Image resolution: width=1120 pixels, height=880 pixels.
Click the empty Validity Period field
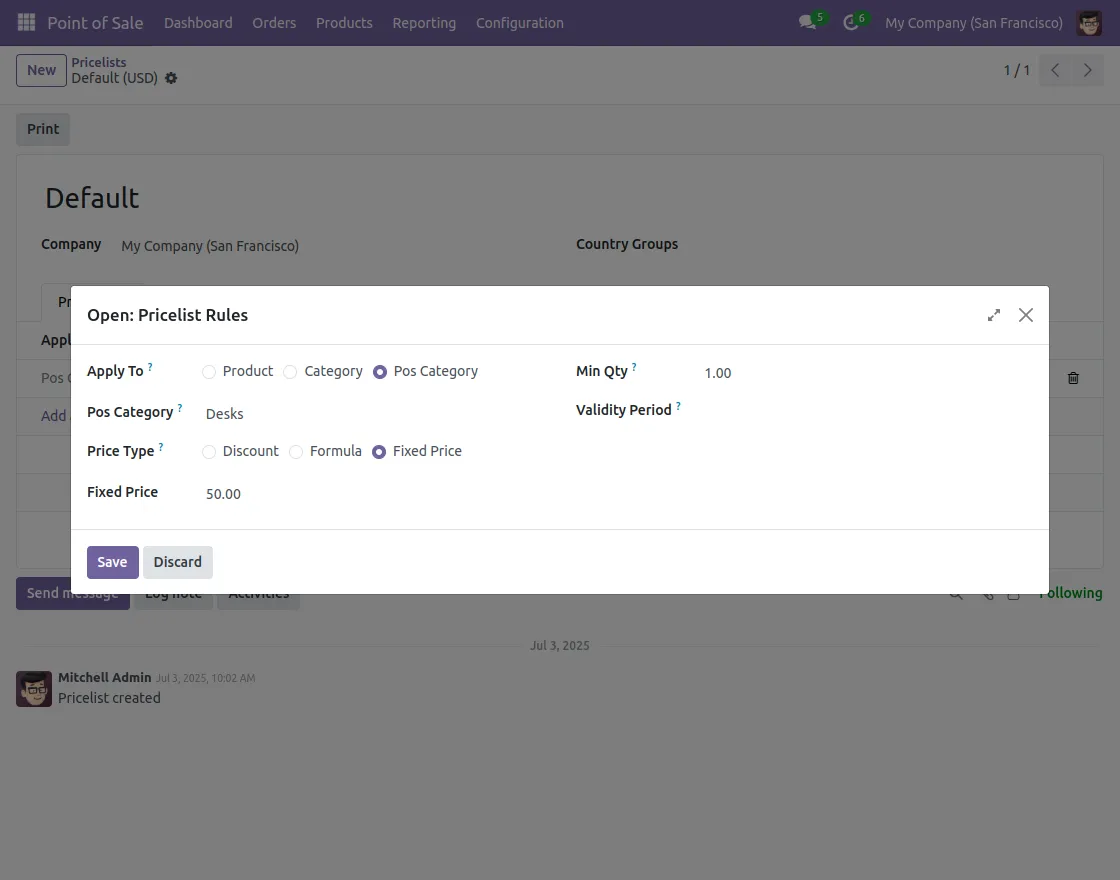point(868,410)
